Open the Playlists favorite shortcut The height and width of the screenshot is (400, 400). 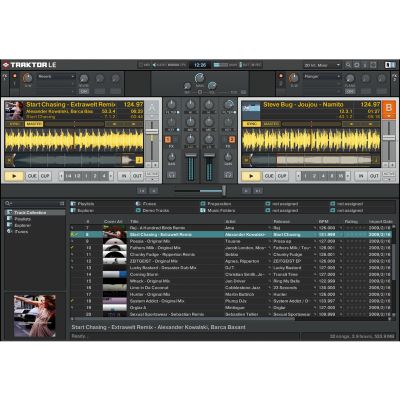82,204
